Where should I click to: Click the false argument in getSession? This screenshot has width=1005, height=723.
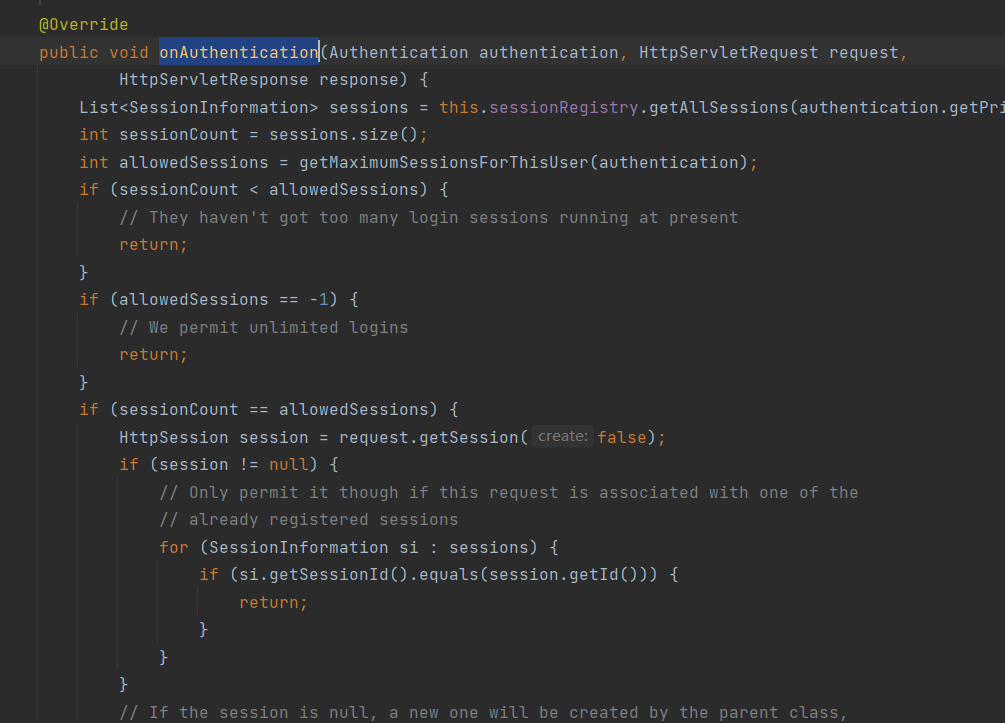[621, 437]
